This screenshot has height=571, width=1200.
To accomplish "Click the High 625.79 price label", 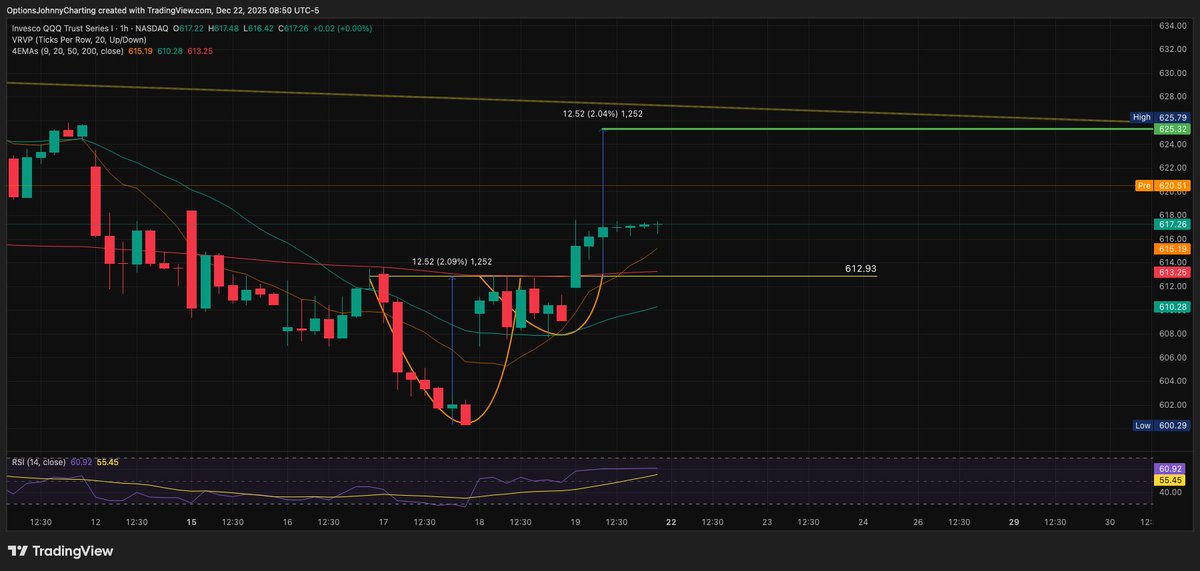I will (1159, 117).
